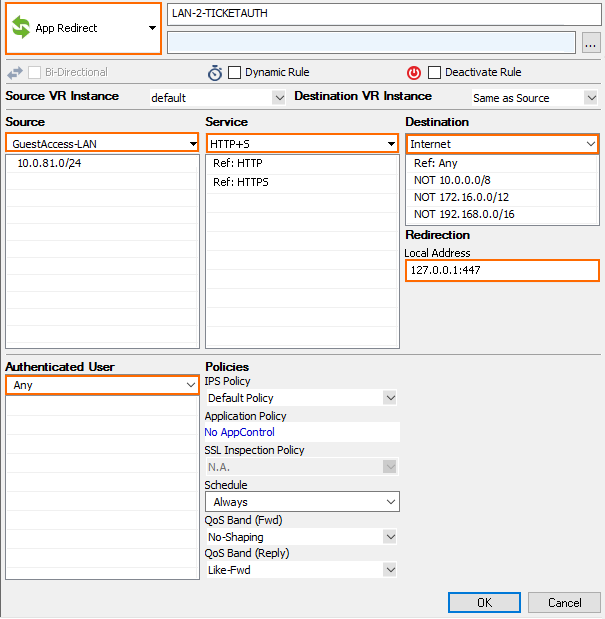
Task: Open the IPS Policy dropdown
Action: (x=302, y=398)
